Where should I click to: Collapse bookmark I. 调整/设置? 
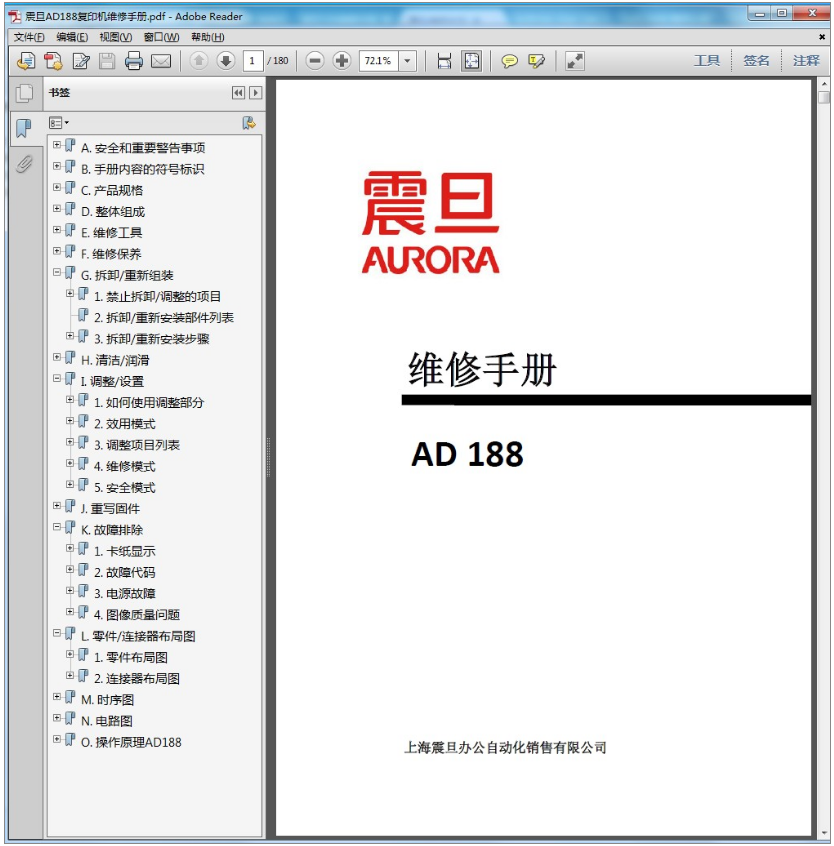click(57, 379)
